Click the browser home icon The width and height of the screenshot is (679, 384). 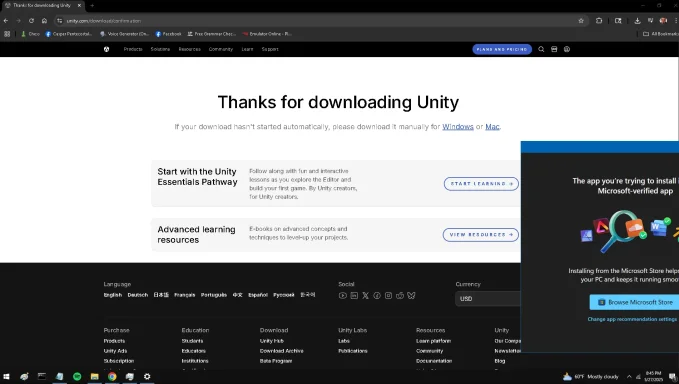[x=44, y=21]
